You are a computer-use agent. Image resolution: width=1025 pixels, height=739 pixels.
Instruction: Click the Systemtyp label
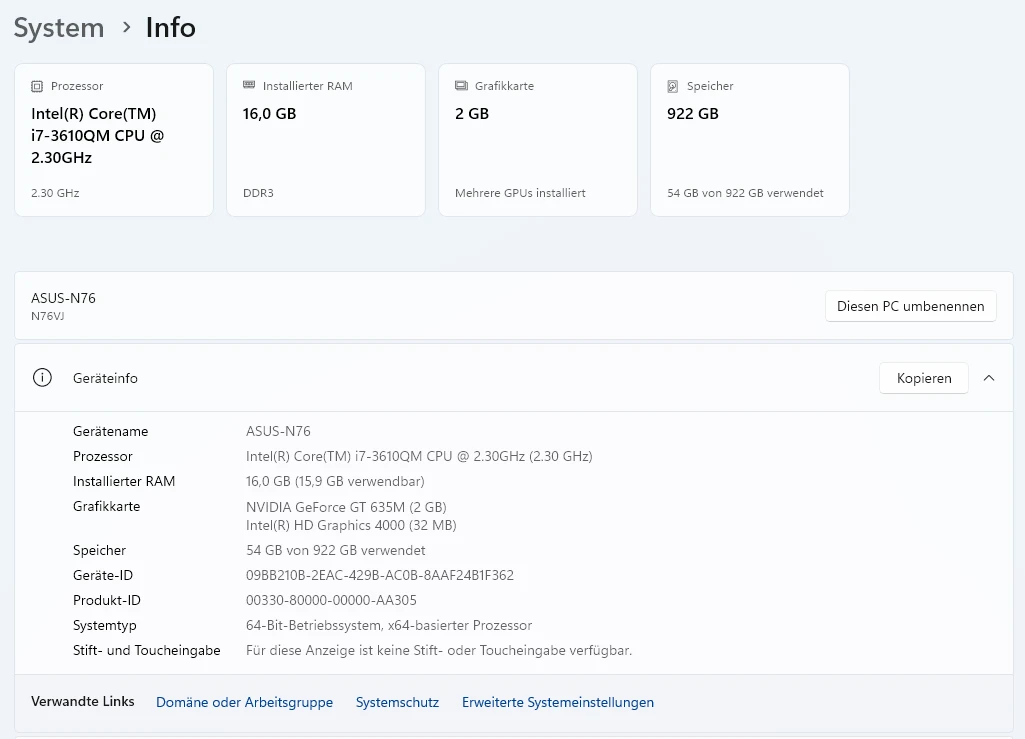point(105,625)
